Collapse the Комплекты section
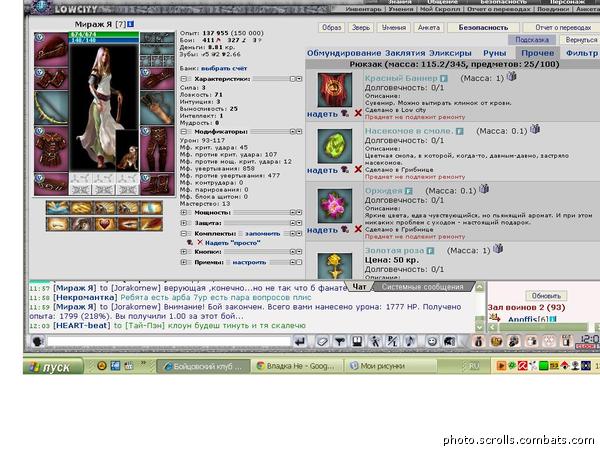Screen dimensions: 600x450 coord(184,233)
